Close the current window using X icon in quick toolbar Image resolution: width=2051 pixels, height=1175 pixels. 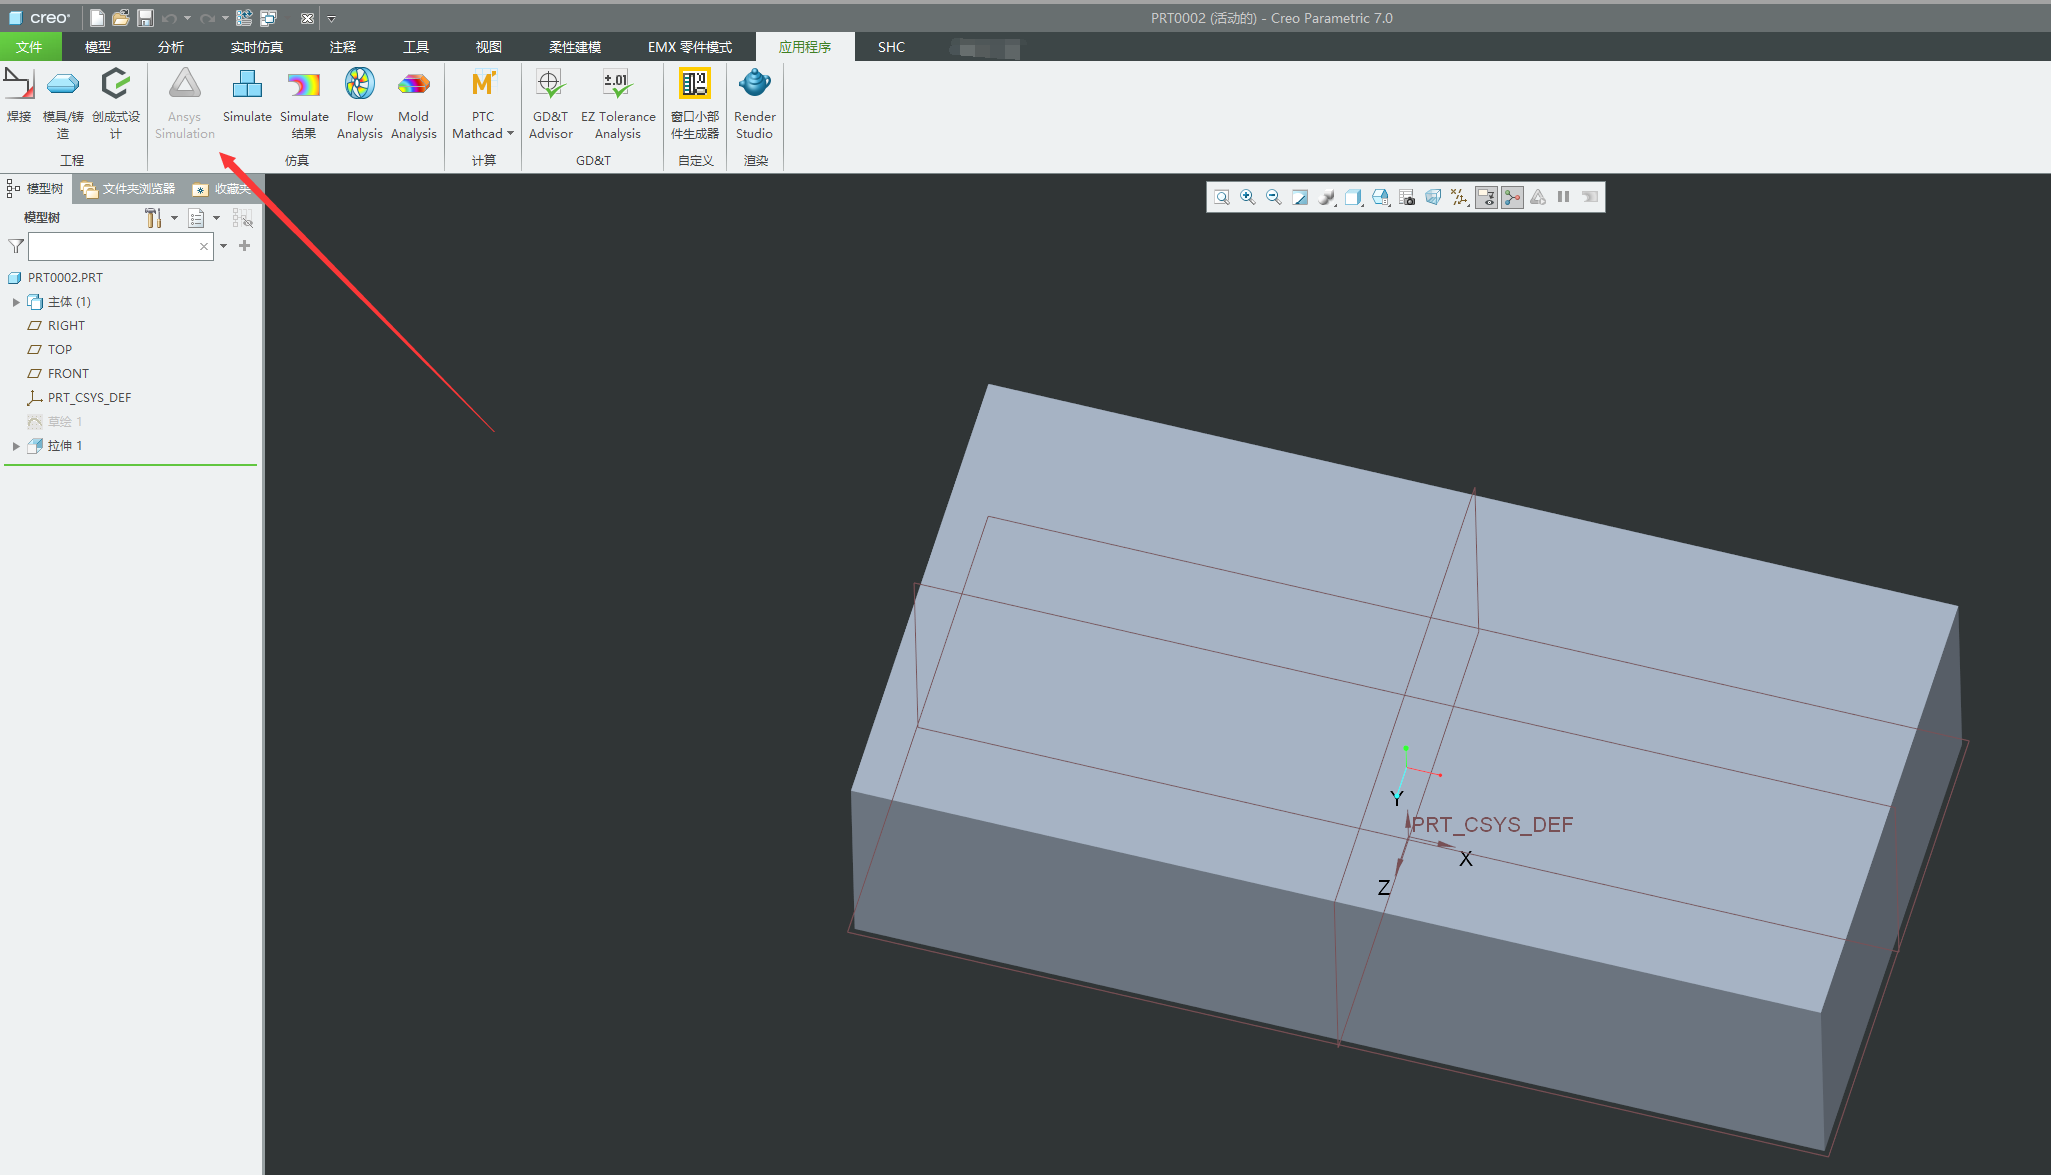coord(307,18)
